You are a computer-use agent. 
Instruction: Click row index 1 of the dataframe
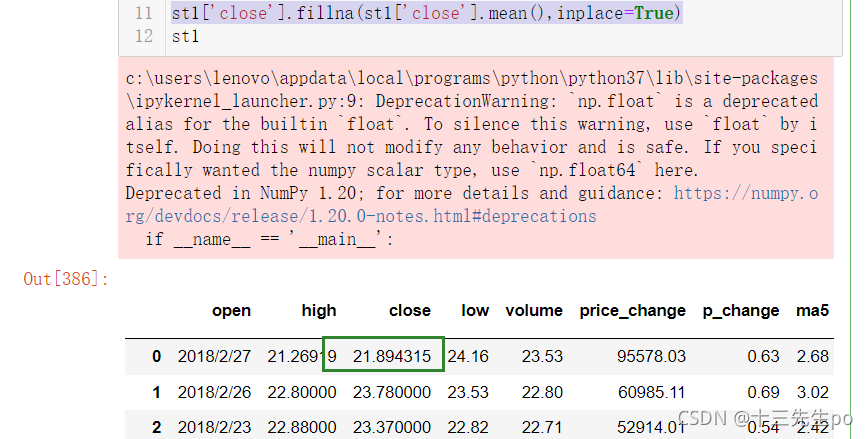157,392
